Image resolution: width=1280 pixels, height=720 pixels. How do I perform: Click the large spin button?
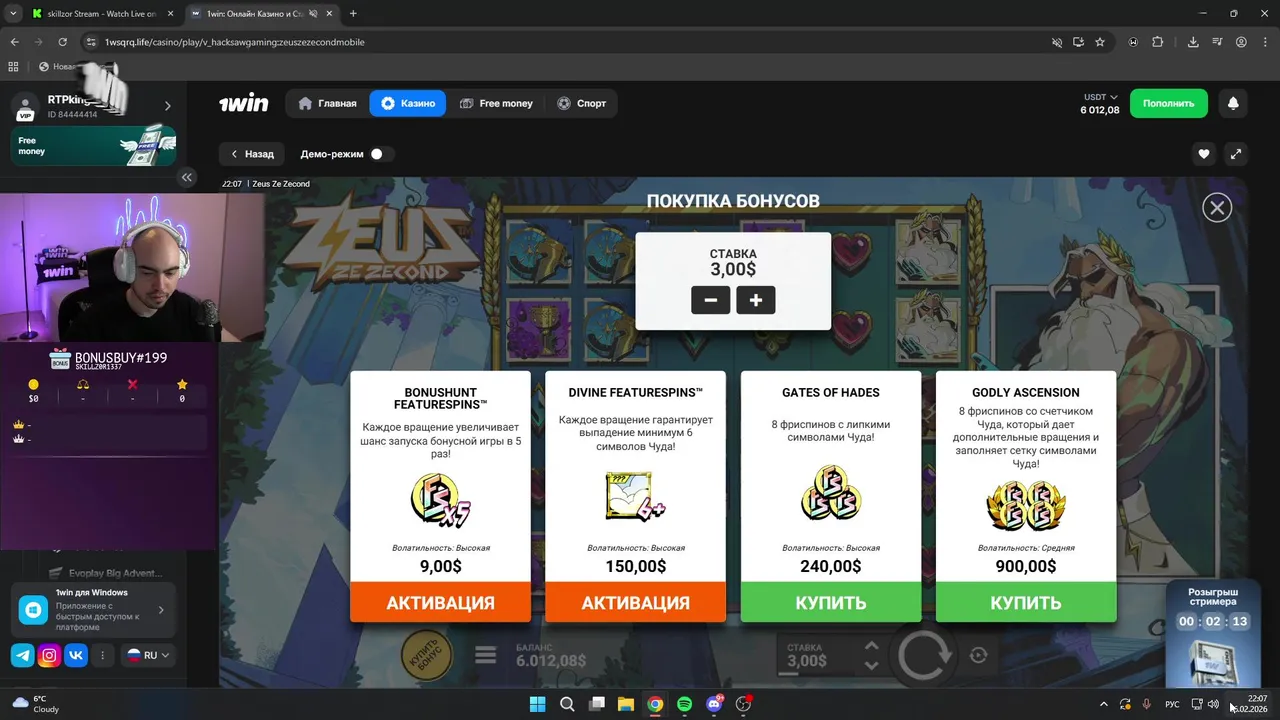pyautogui.click(x=926, y=656)
